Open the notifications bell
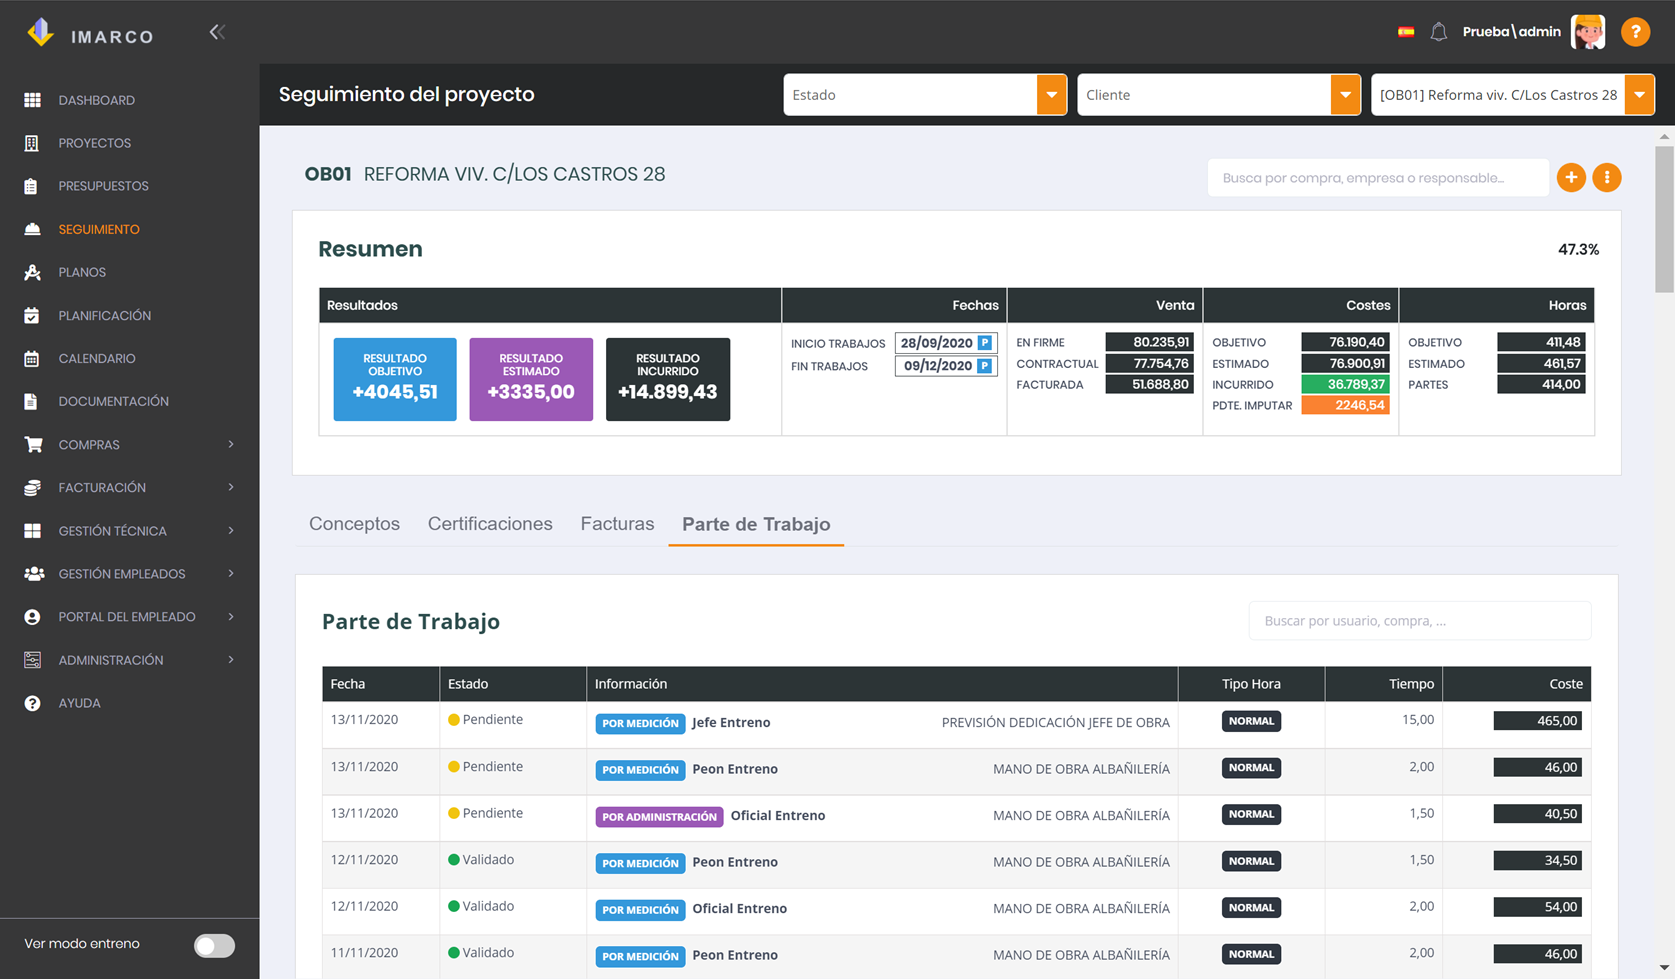 [1438, 32]
